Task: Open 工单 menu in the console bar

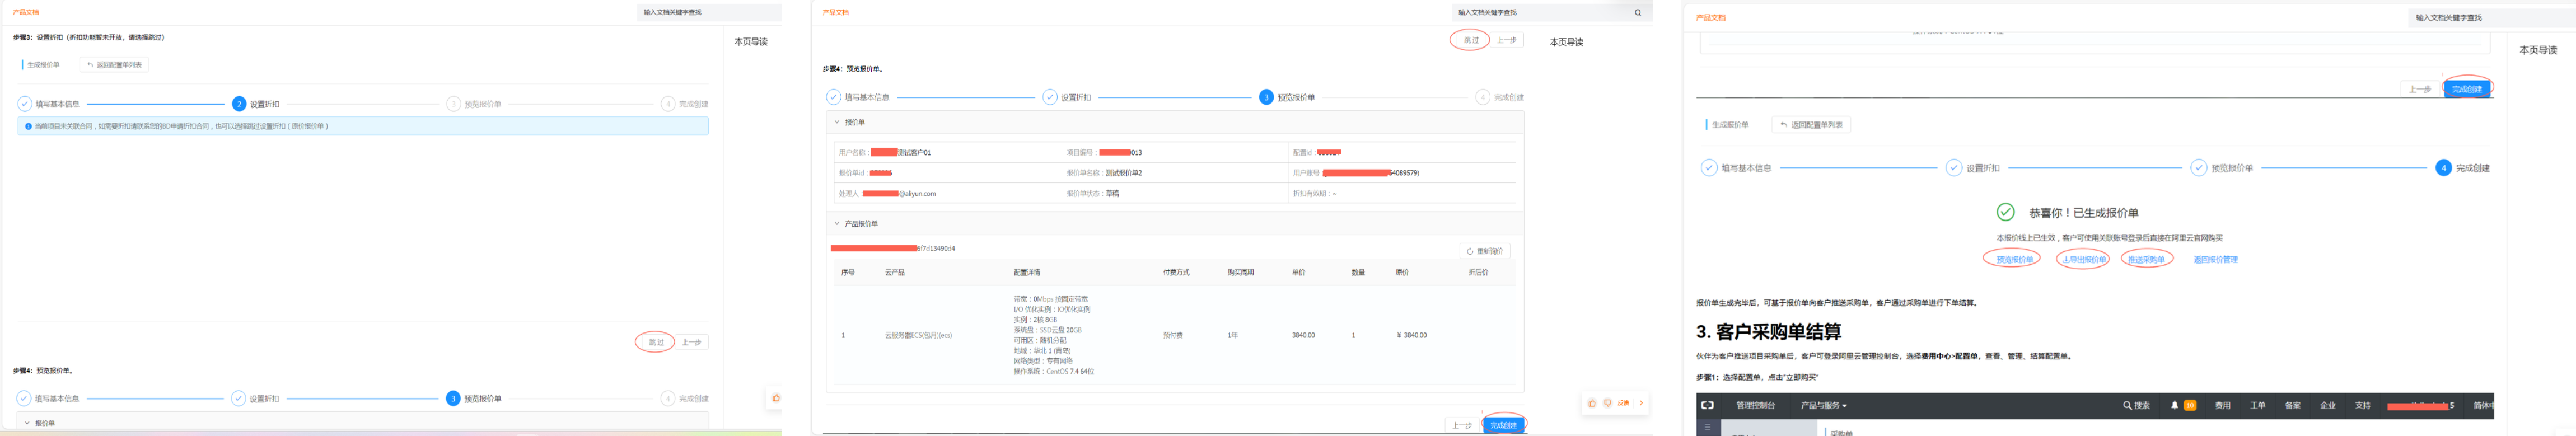Action: [x=2257, y=405]
